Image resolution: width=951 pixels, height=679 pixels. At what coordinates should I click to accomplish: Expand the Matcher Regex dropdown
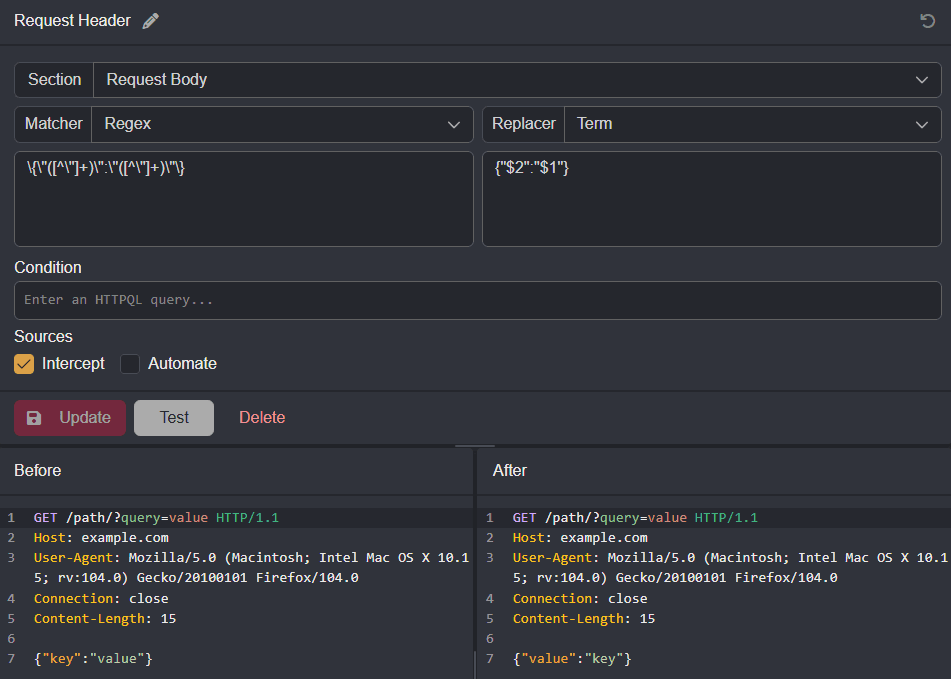click(282, 124)
